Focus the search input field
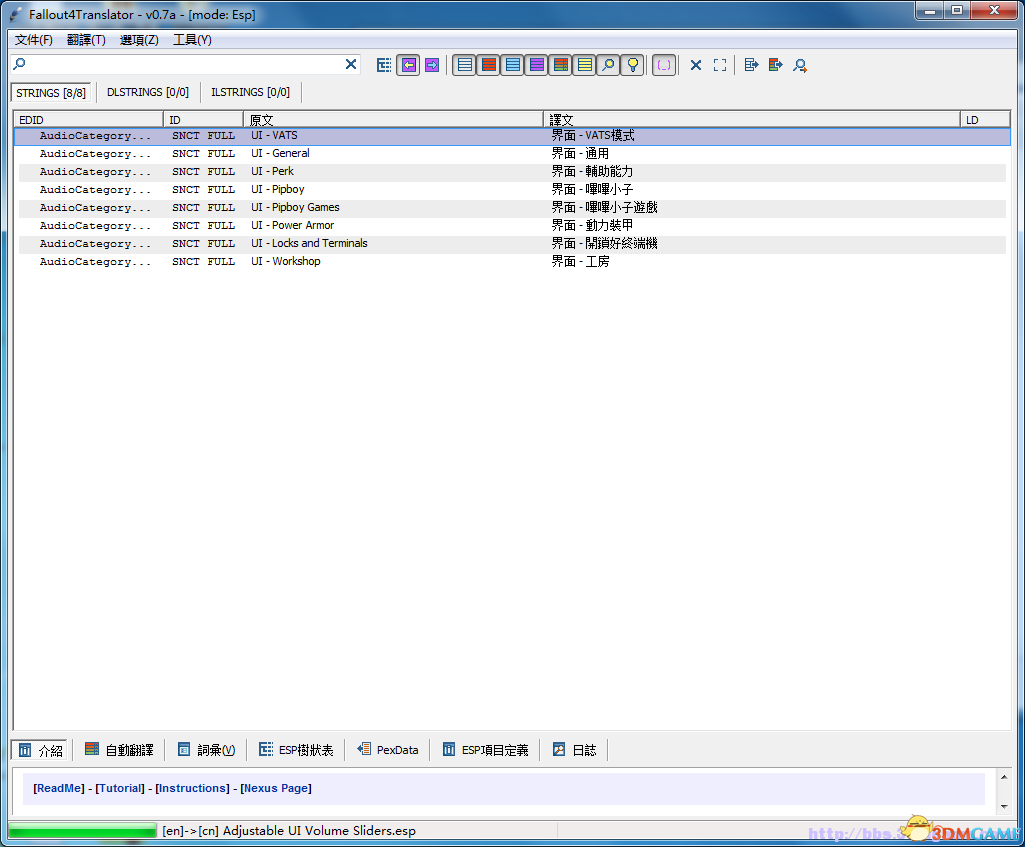The width and height of the screenshot is (1025, 847). (x=184, y=64)
